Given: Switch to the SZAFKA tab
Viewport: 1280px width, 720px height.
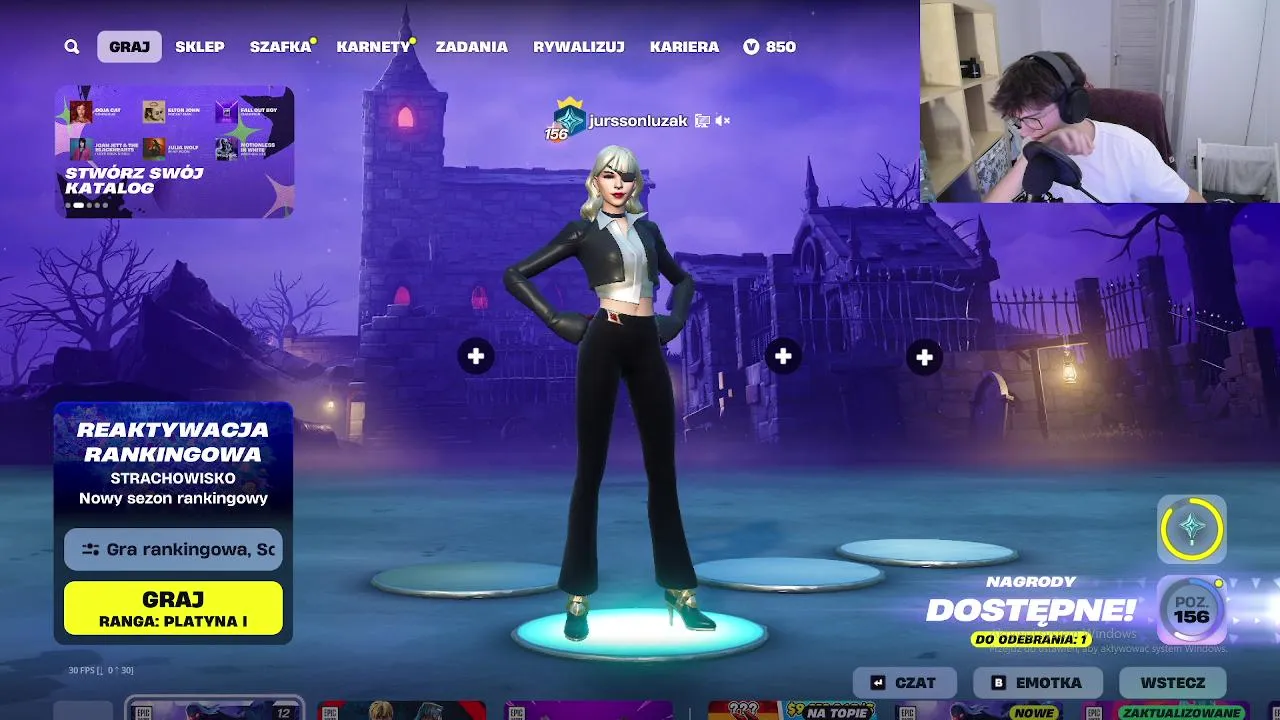Looking at the screenshot, I should (x=281, y=47).
